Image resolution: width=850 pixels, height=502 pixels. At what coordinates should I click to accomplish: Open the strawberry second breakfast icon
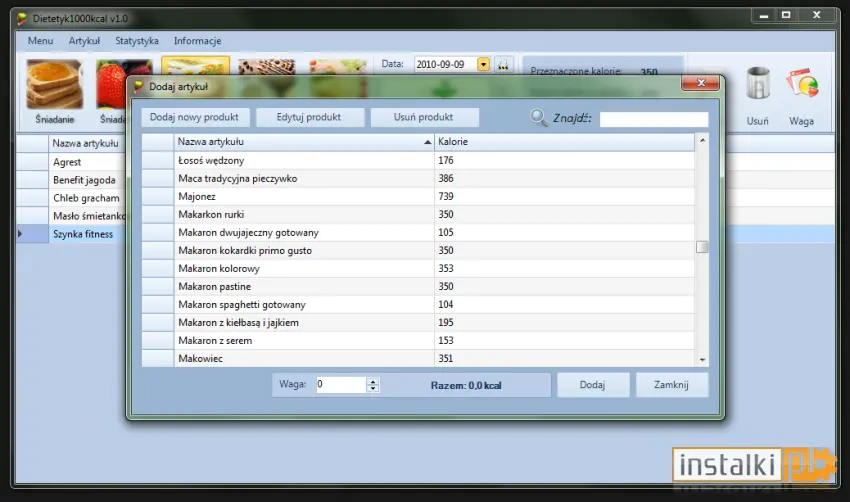(112, 84)
